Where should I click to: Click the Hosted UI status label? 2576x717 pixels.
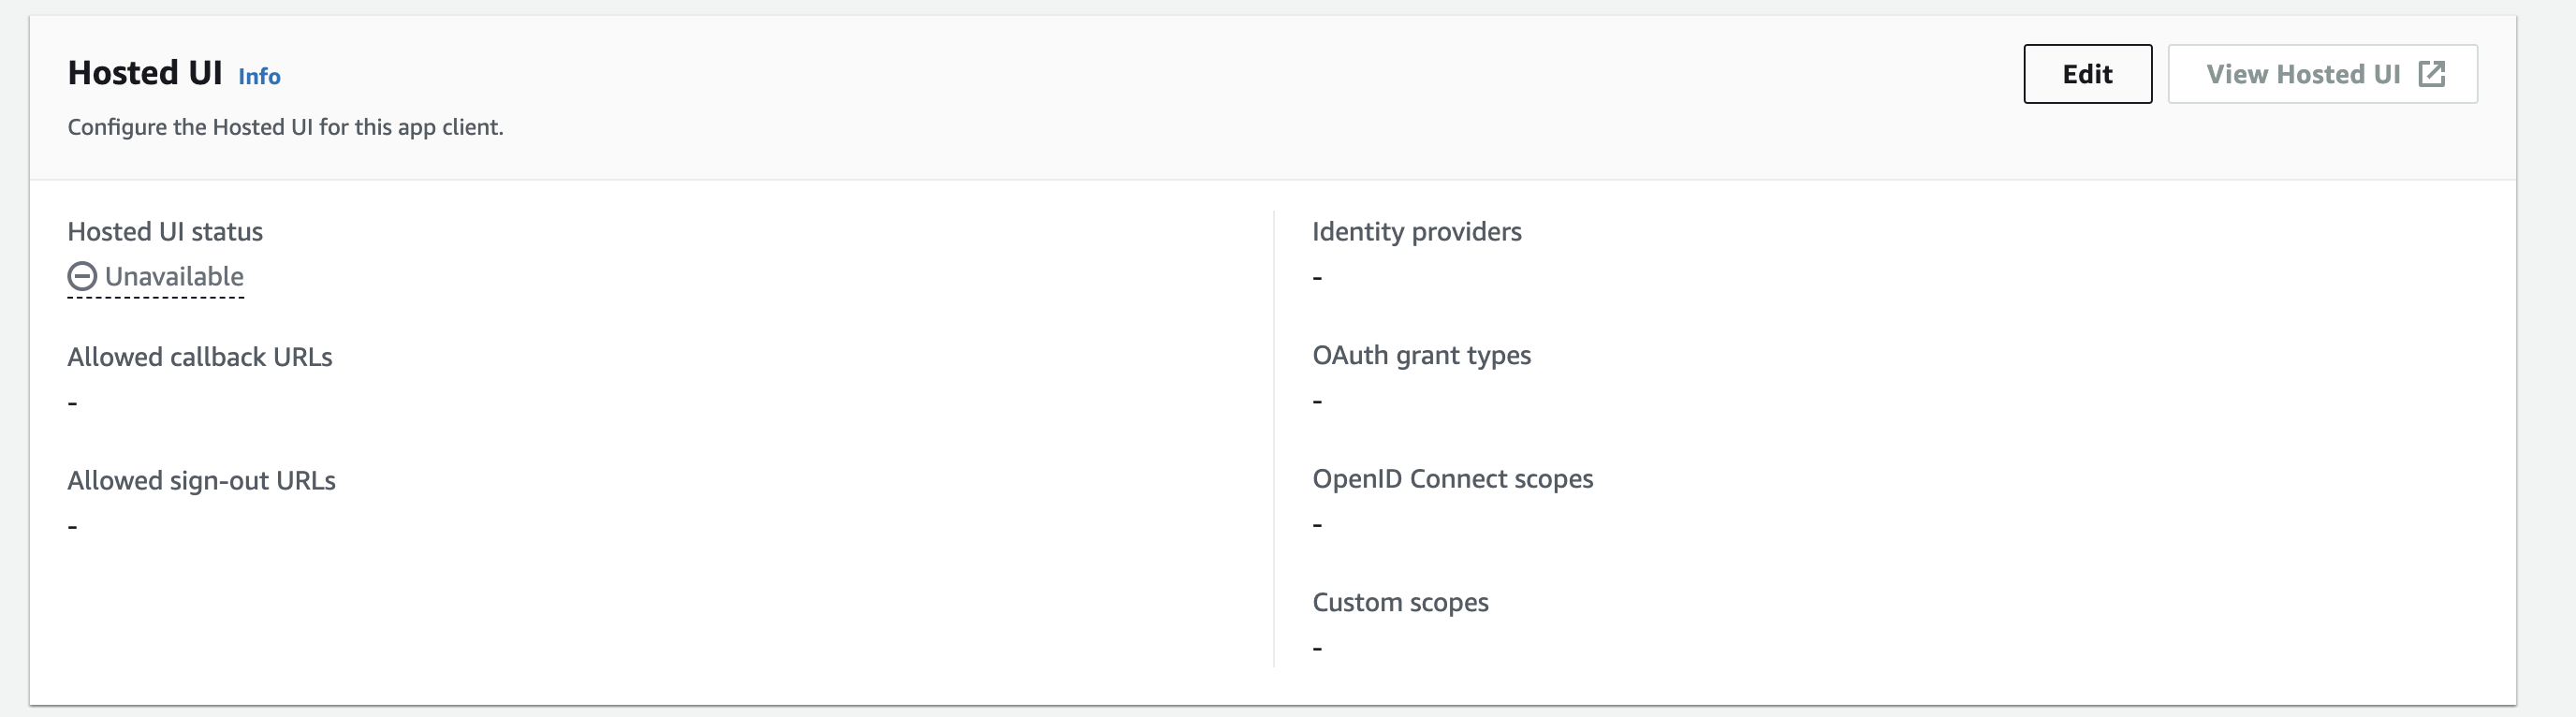[x=165, y=232]
